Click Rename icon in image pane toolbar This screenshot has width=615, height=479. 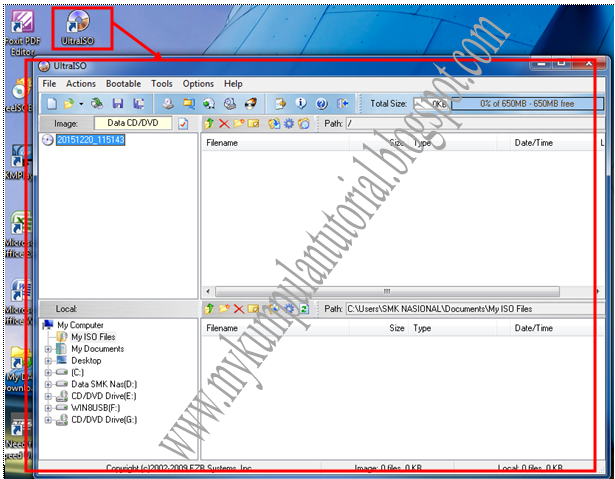(253, 124)
